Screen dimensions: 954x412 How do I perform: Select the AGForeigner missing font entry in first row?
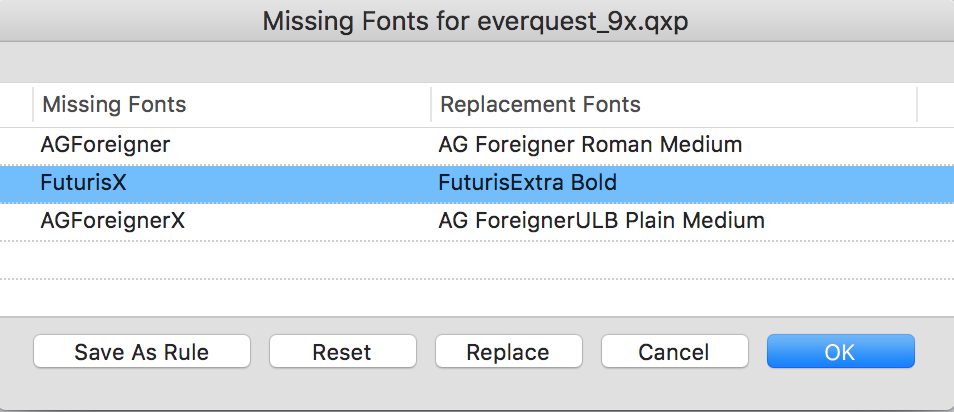click(x=105, y=145)
